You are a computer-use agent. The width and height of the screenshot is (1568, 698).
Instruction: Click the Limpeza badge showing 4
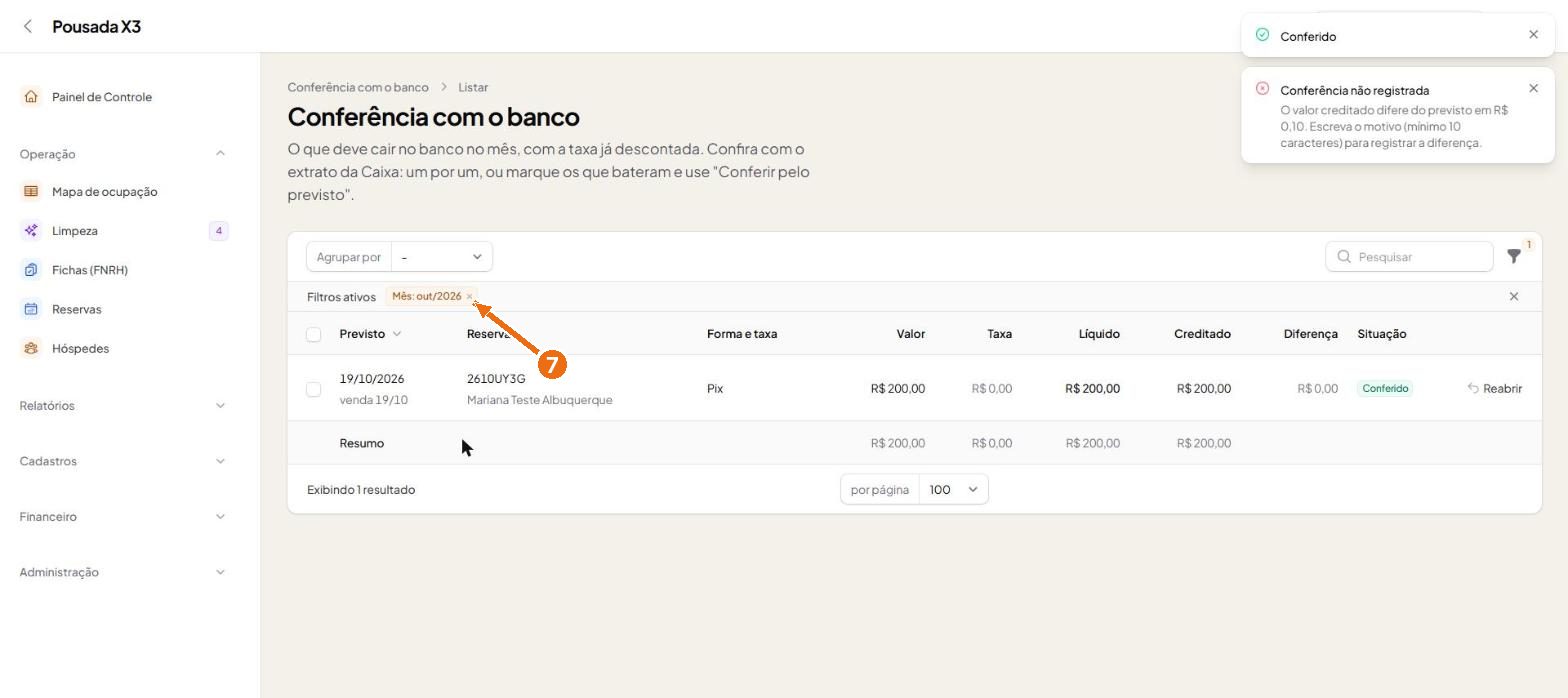pyautogui.click(x=218, y=231)
